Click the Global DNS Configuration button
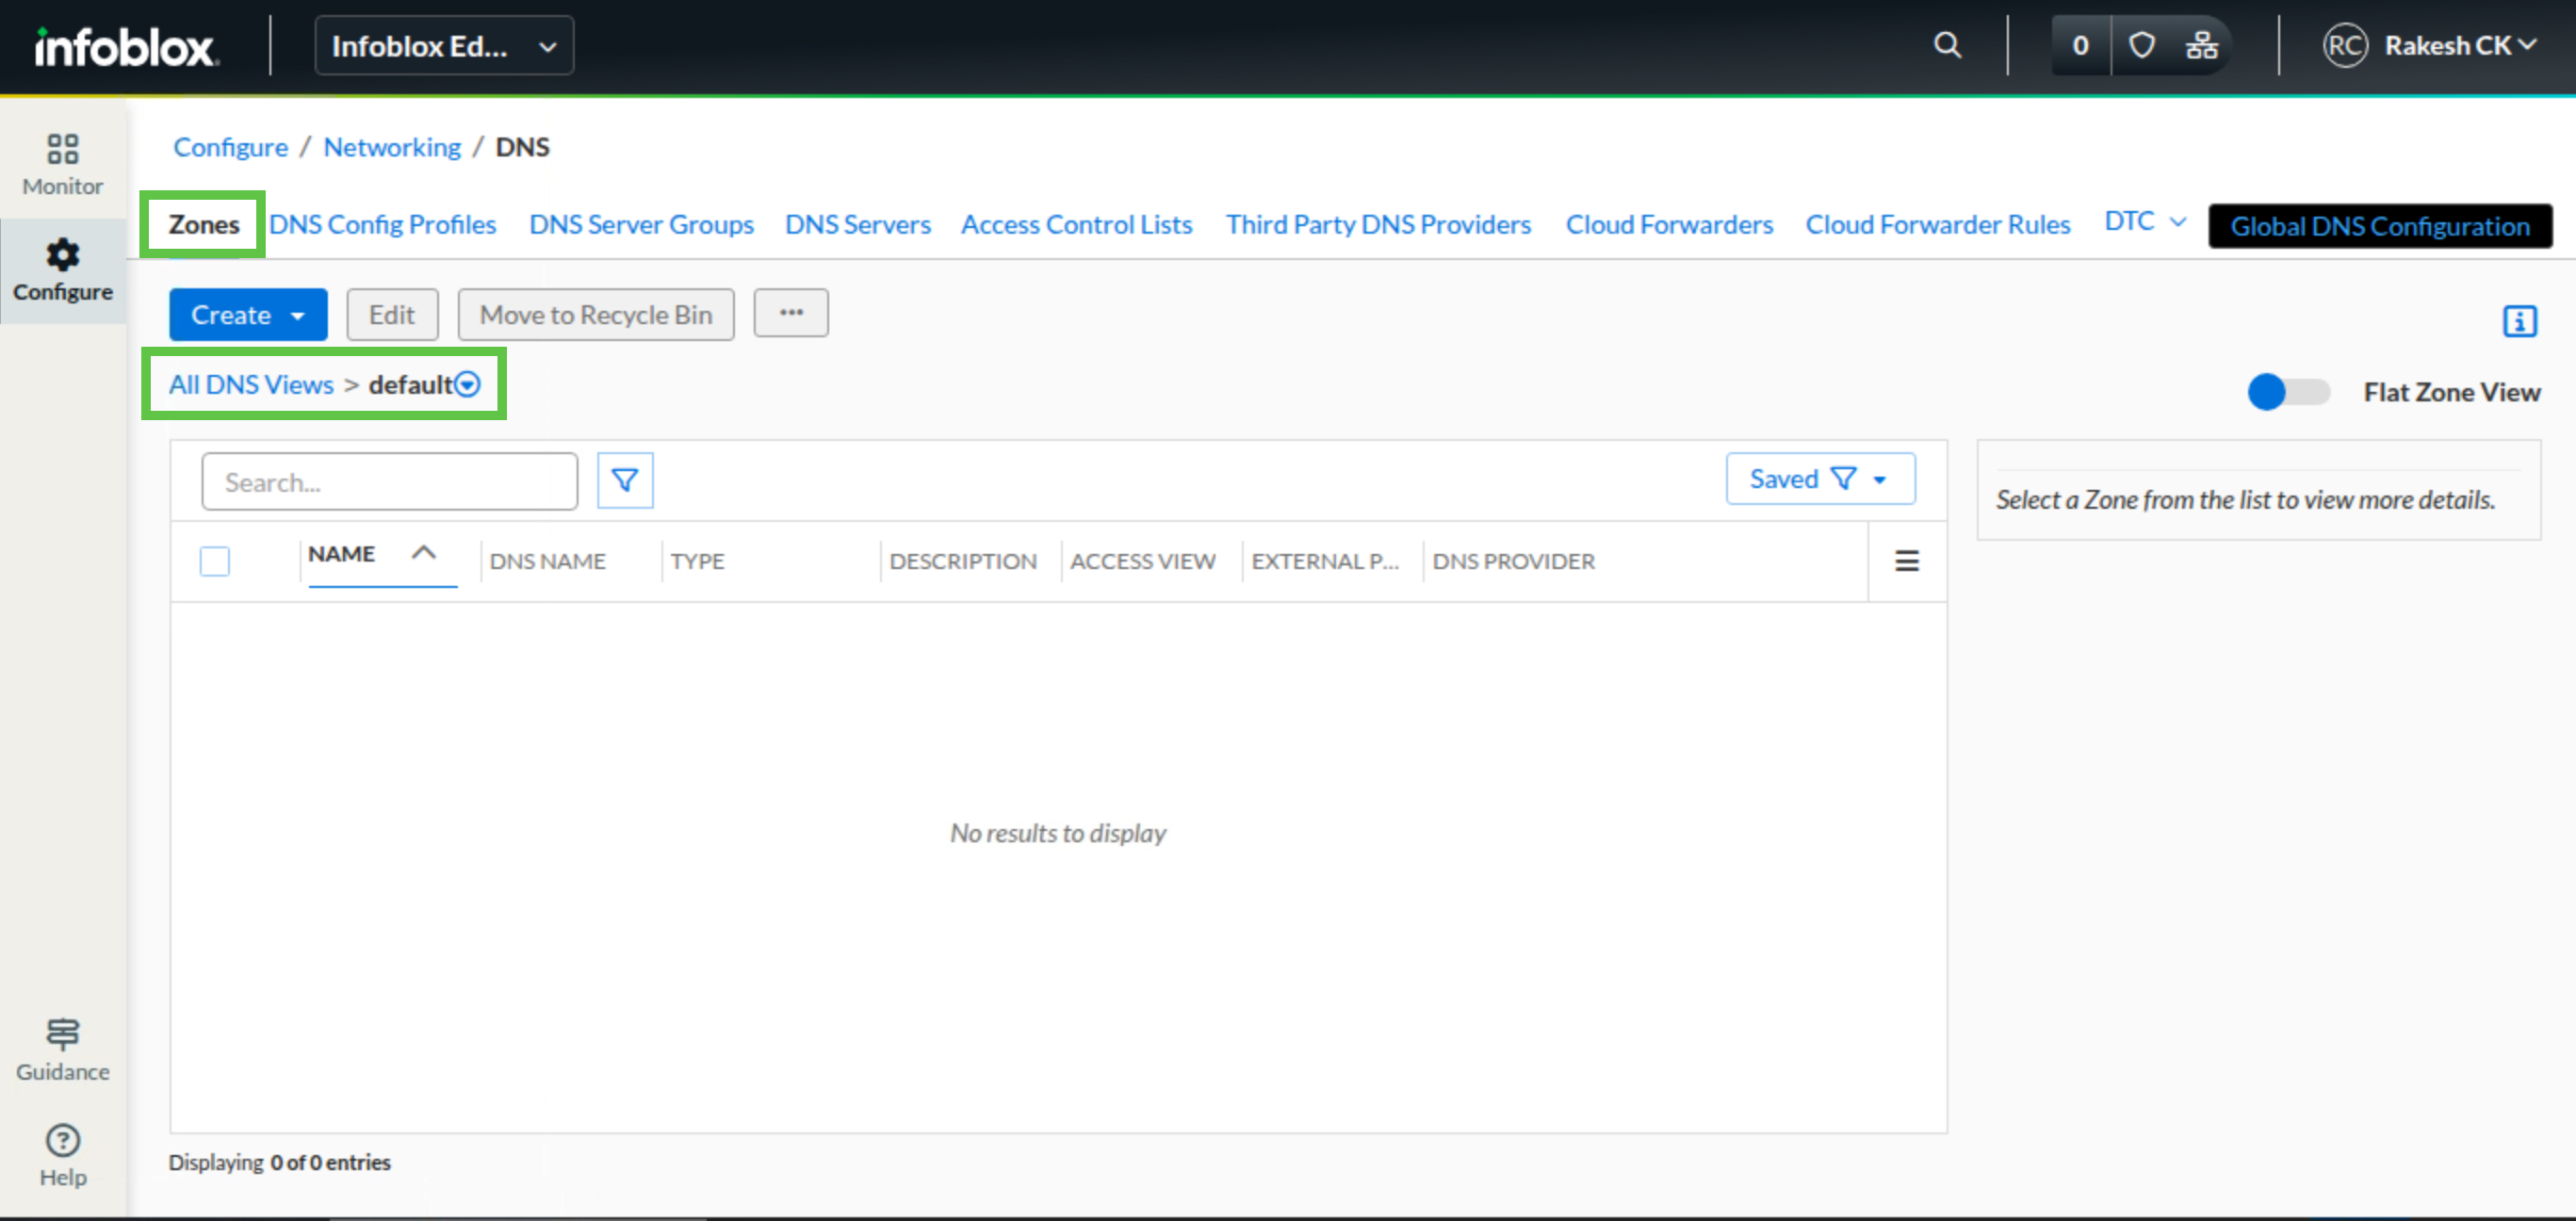This screenshot has width=2576, height=1221. click(2379, 226)
